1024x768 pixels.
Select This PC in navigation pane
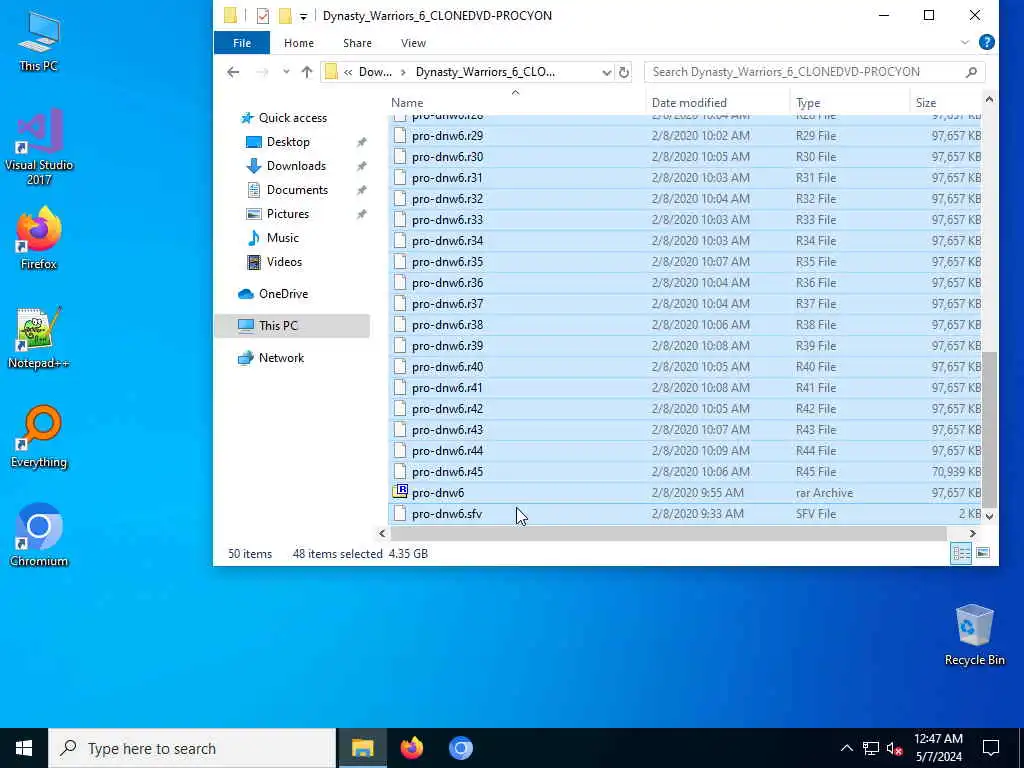(292, 325)
